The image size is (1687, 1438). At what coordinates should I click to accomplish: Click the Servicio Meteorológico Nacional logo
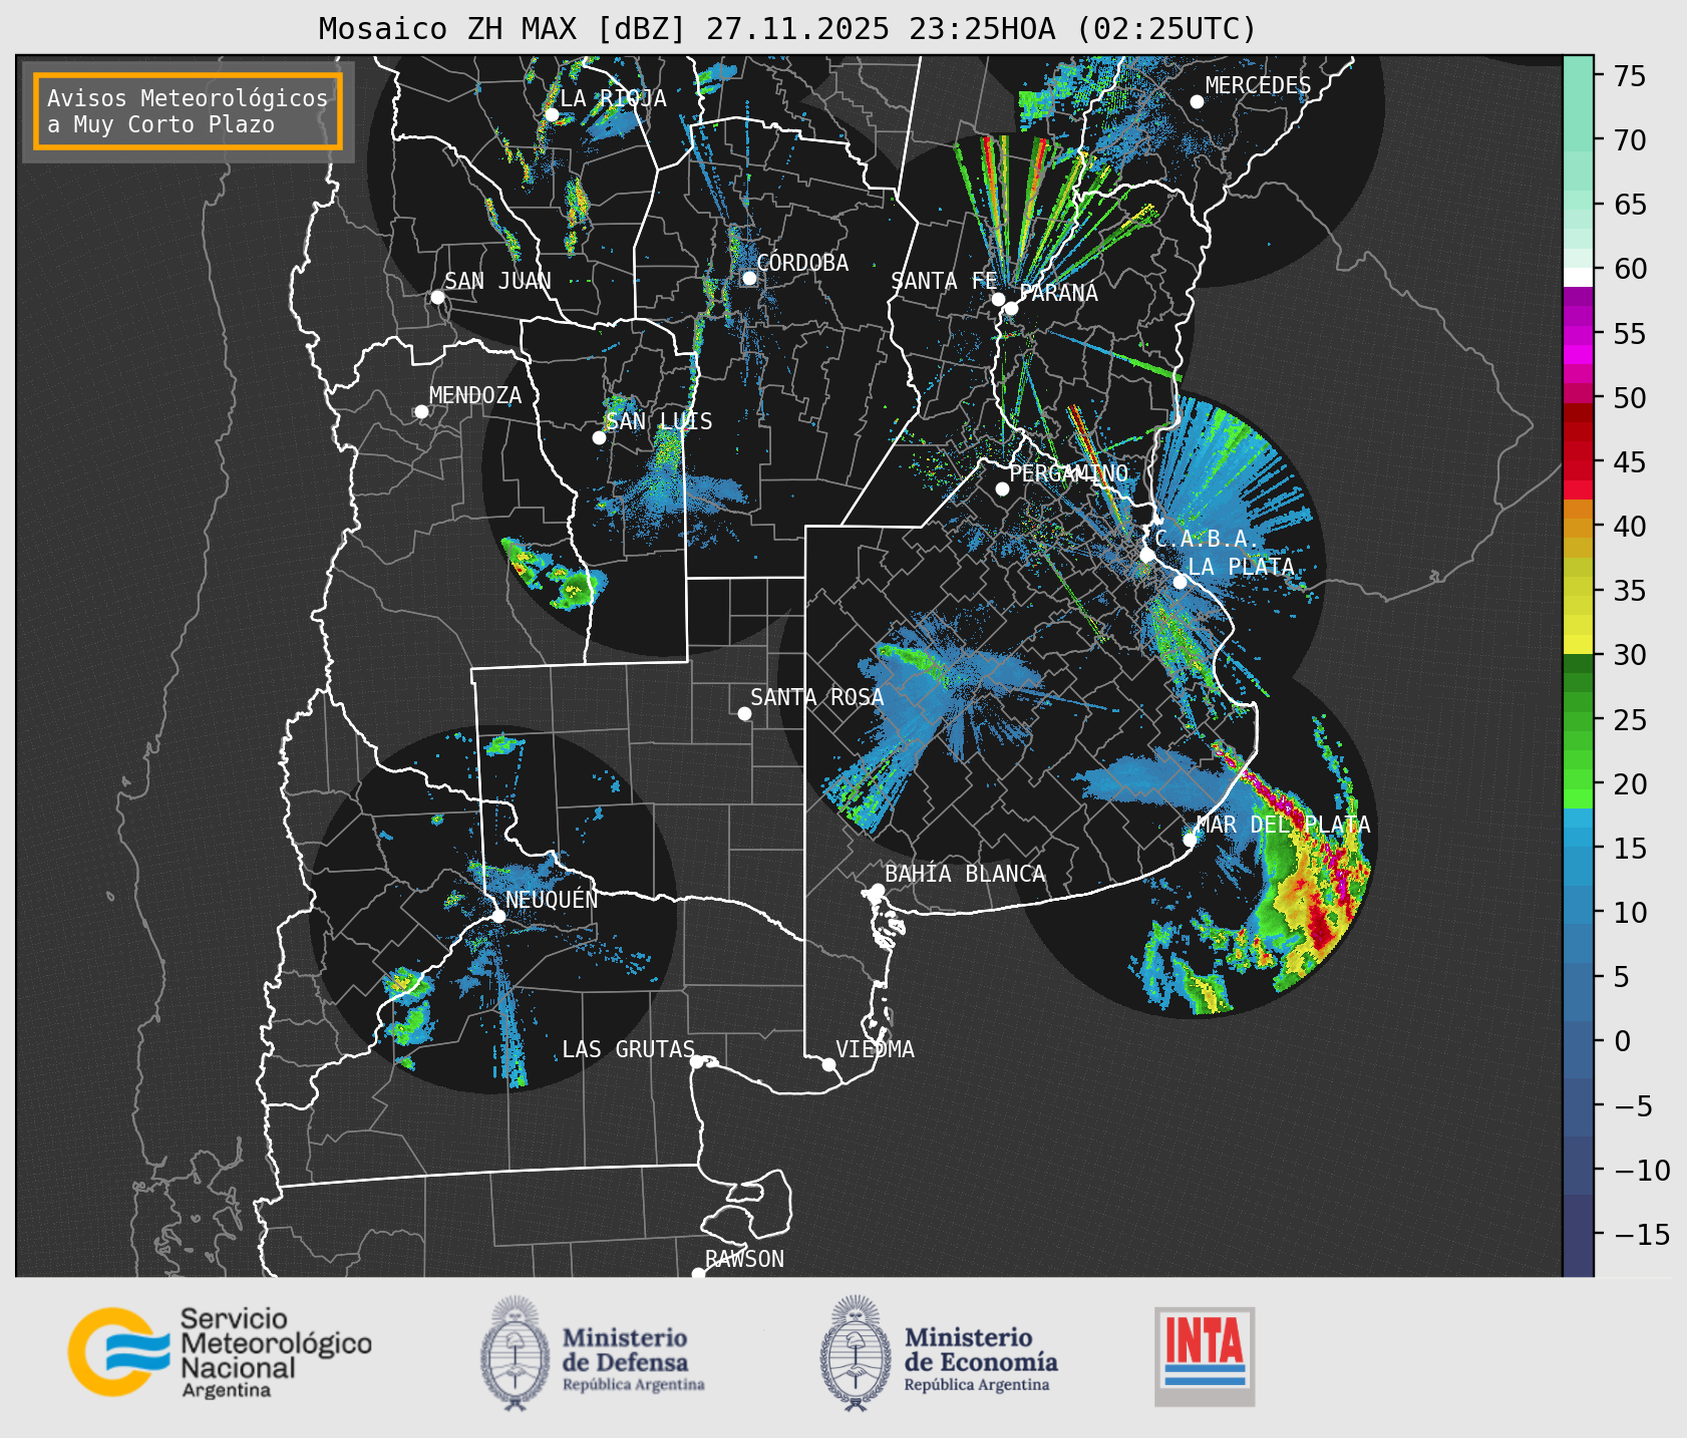click(219, 1352)
